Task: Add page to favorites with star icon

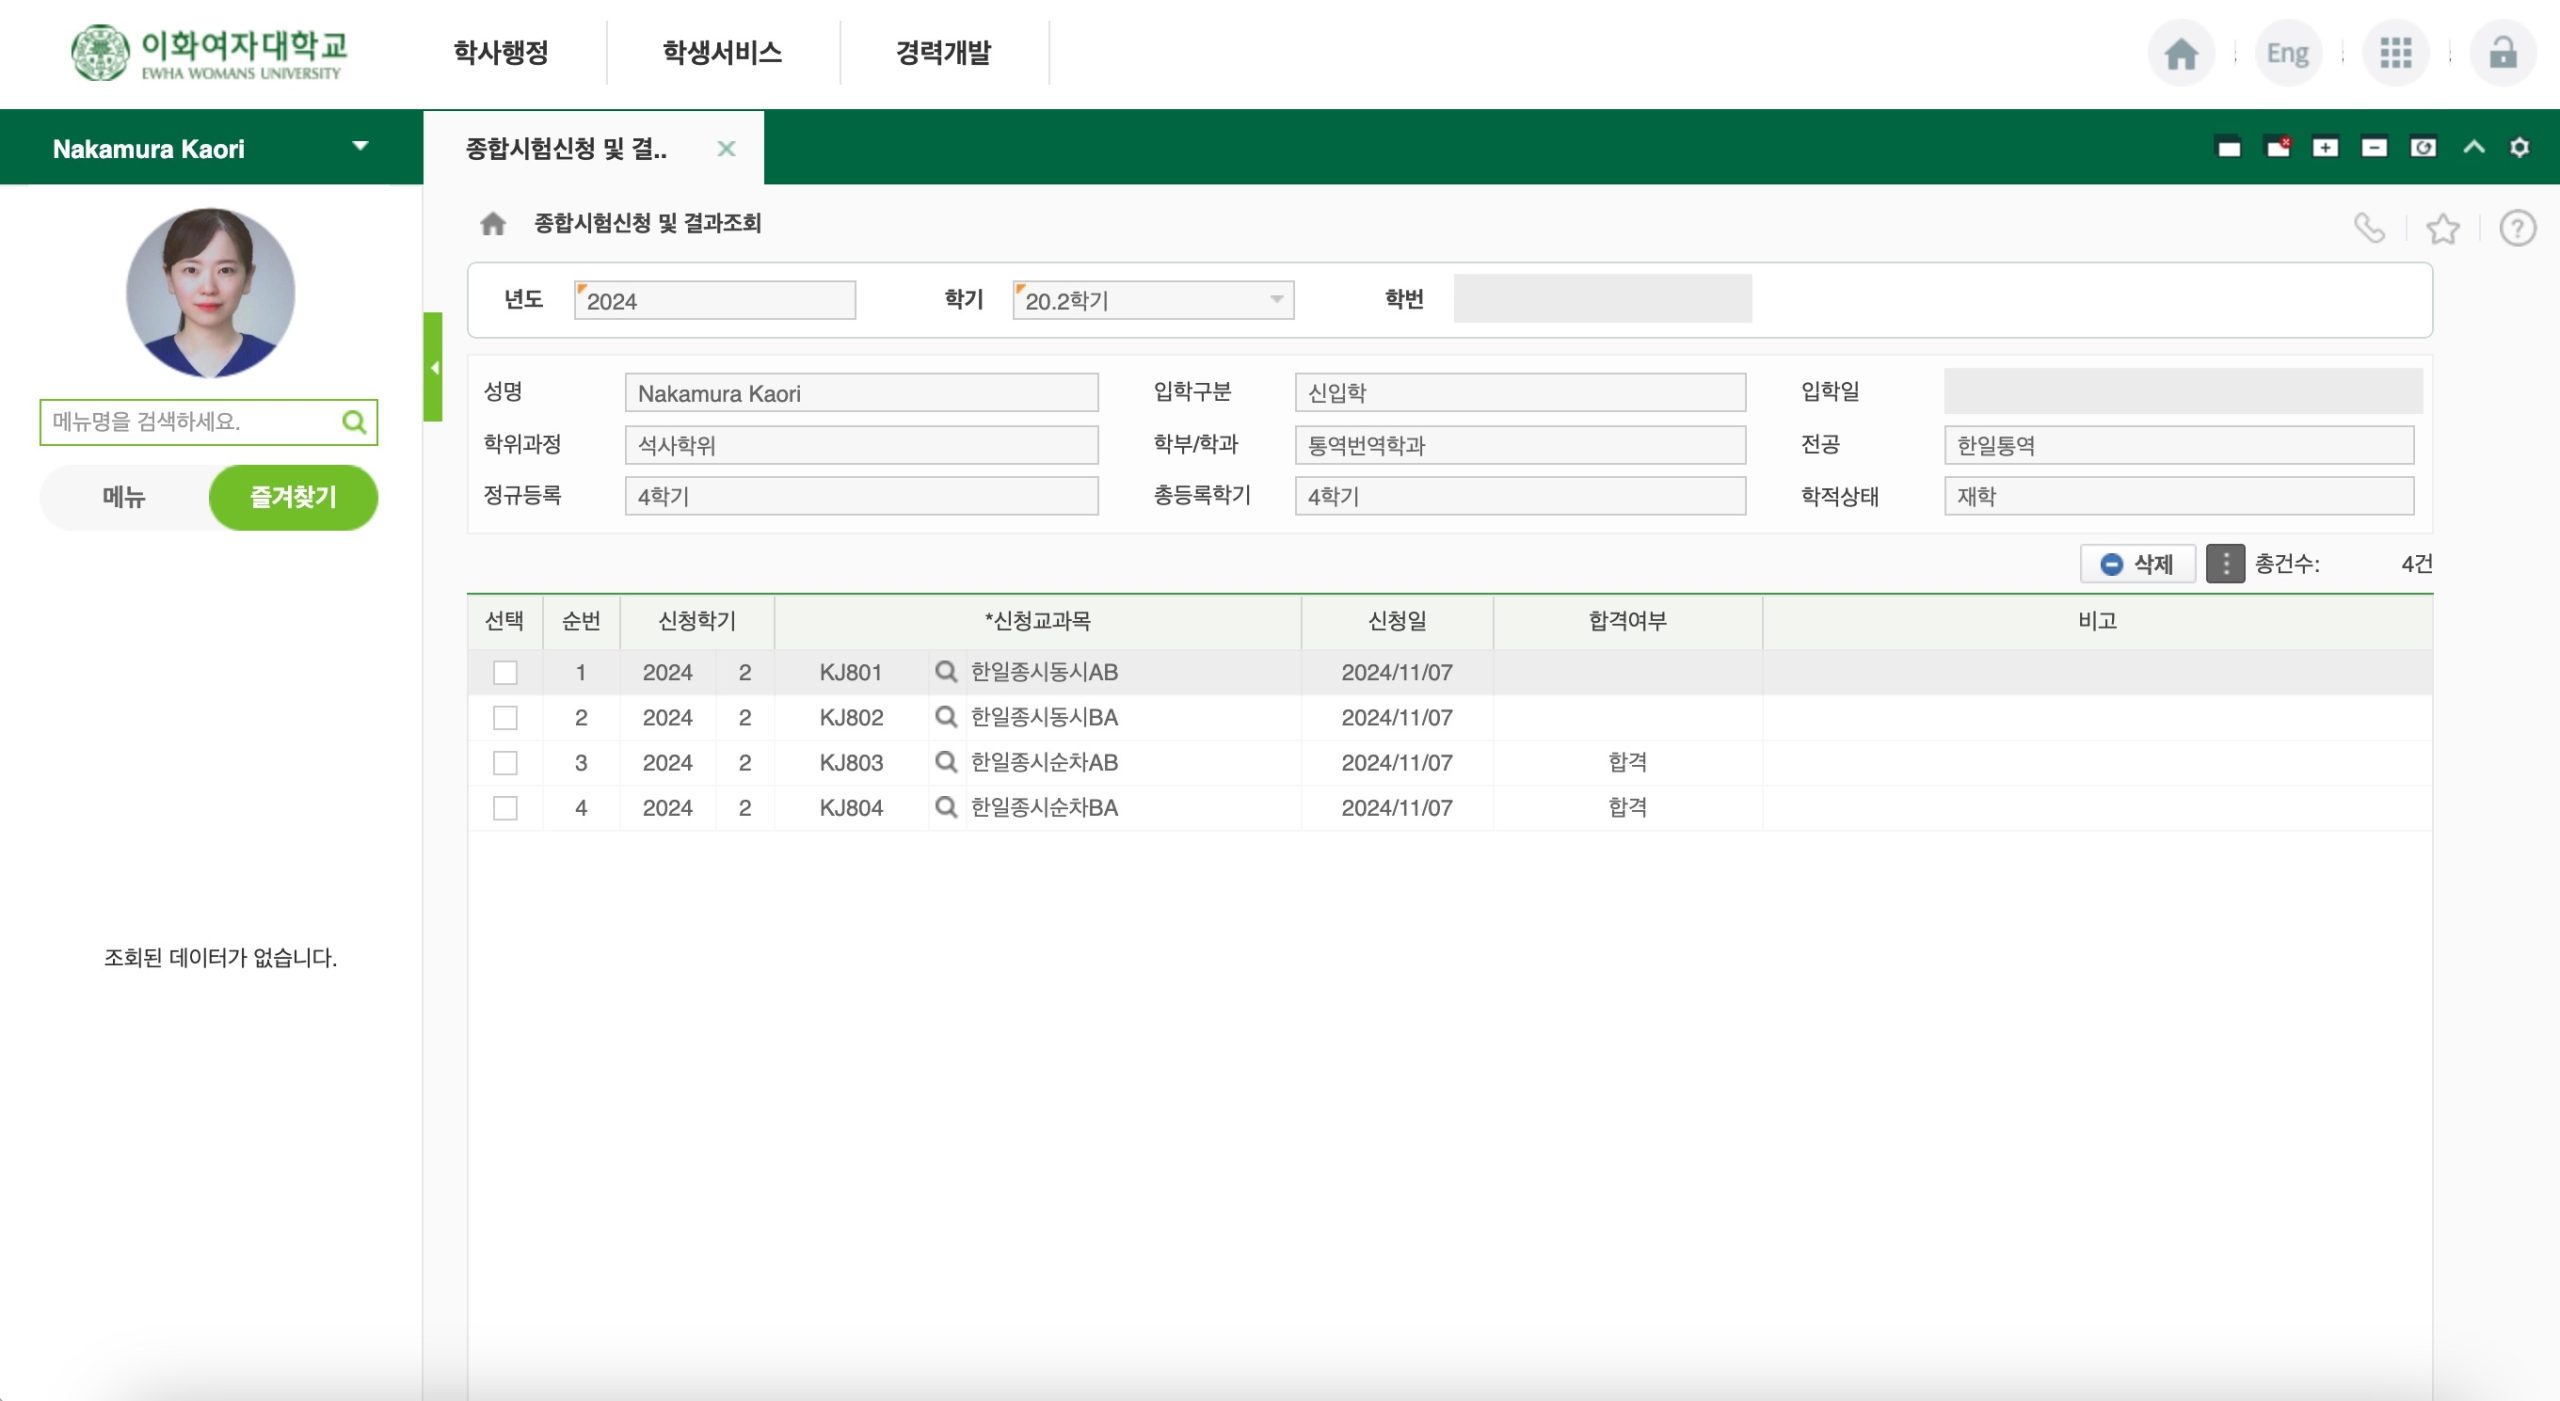Action: tap(2442, 229)
